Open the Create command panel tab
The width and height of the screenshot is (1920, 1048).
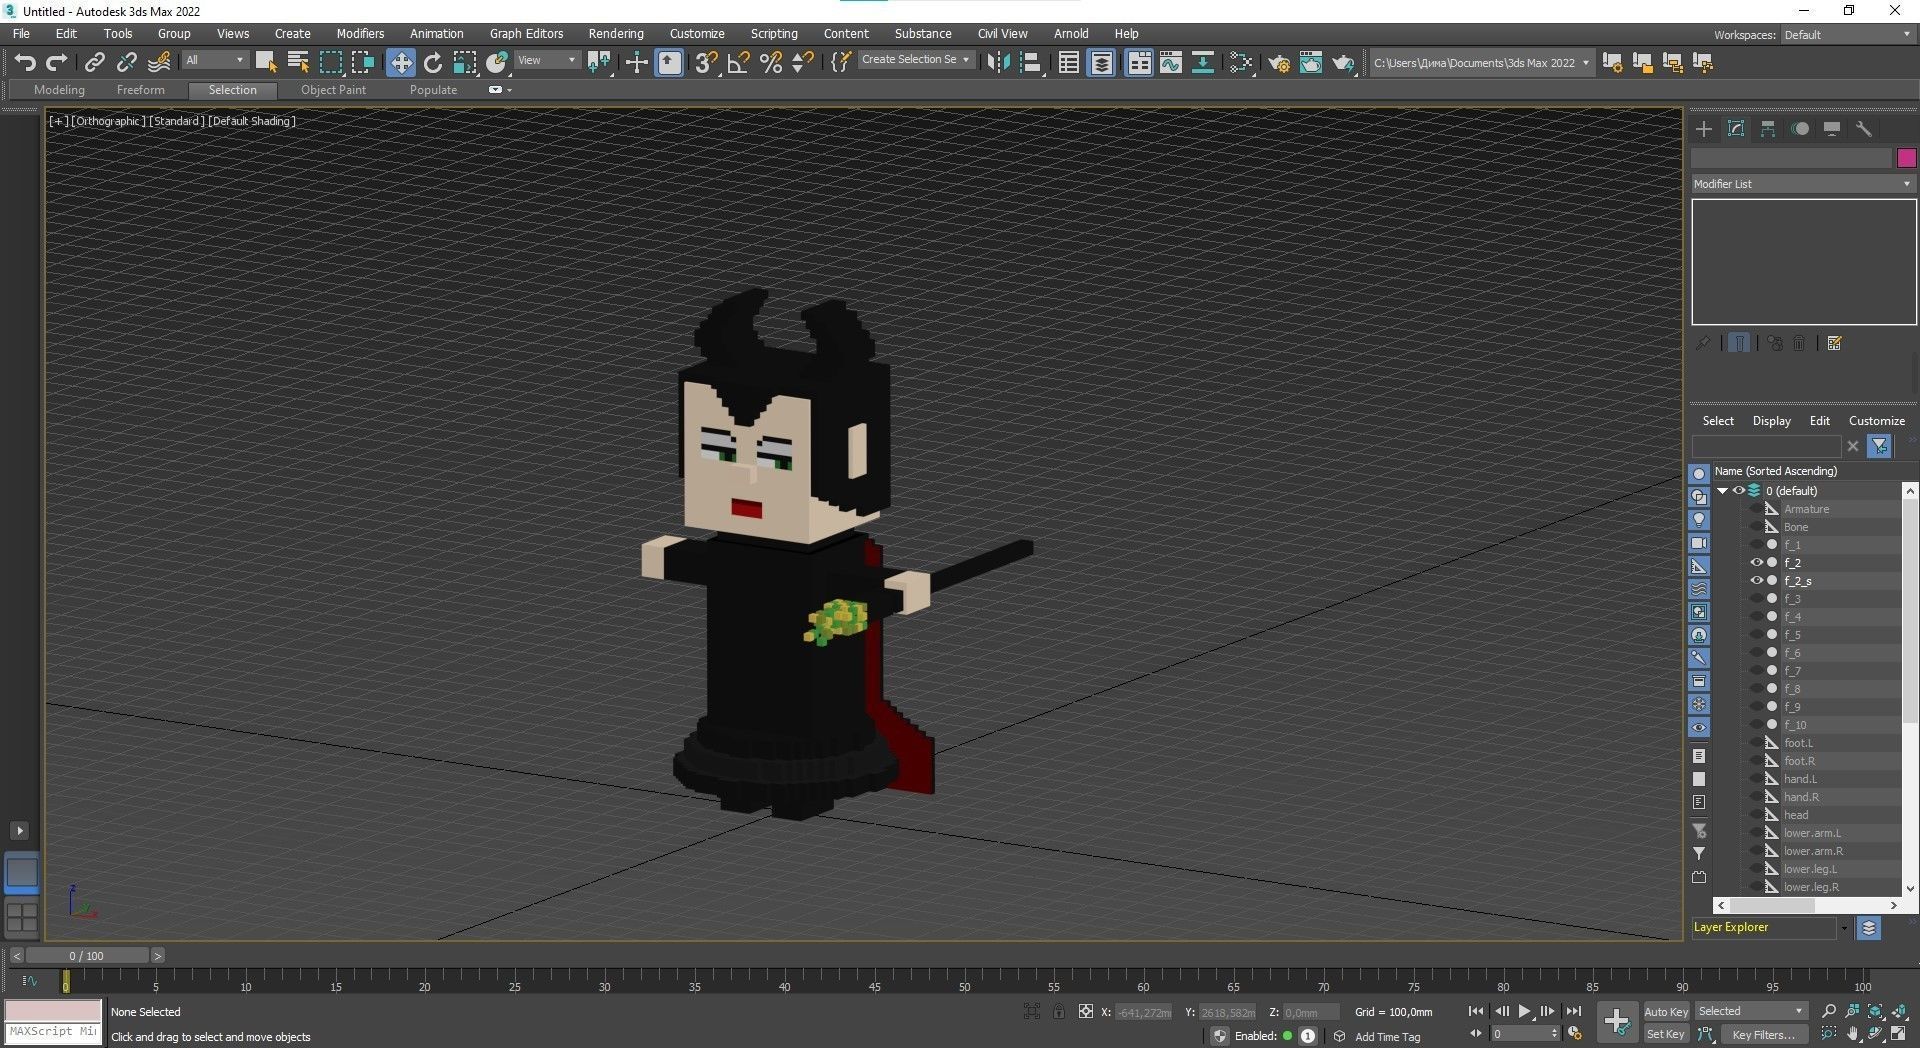(x=1704, y=129)
